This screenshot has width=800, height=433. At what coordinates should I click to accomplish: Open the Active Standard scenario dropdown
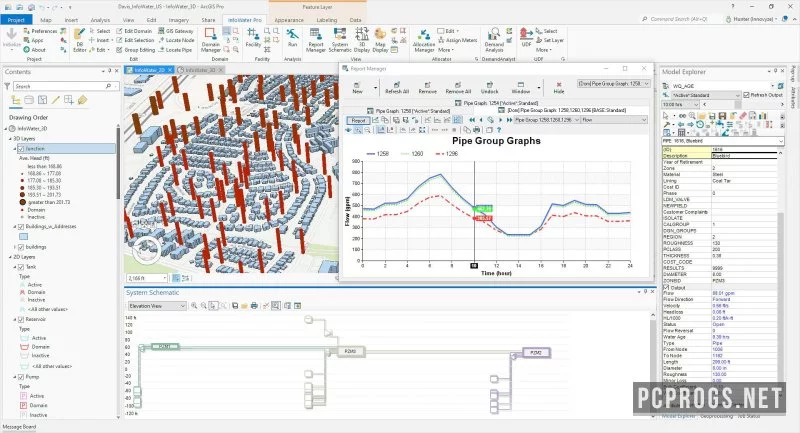tap(706, 95)
